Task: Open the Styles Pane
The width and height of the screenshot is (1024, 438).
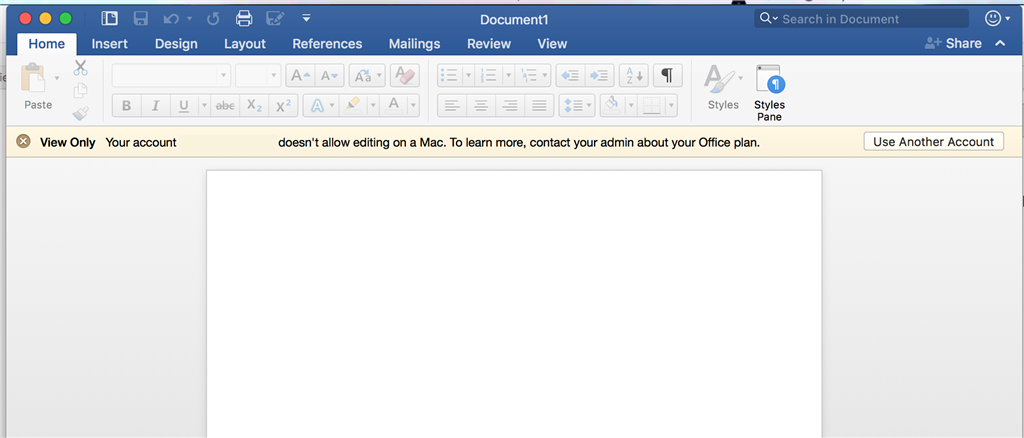Action: (x=769, y=93)
